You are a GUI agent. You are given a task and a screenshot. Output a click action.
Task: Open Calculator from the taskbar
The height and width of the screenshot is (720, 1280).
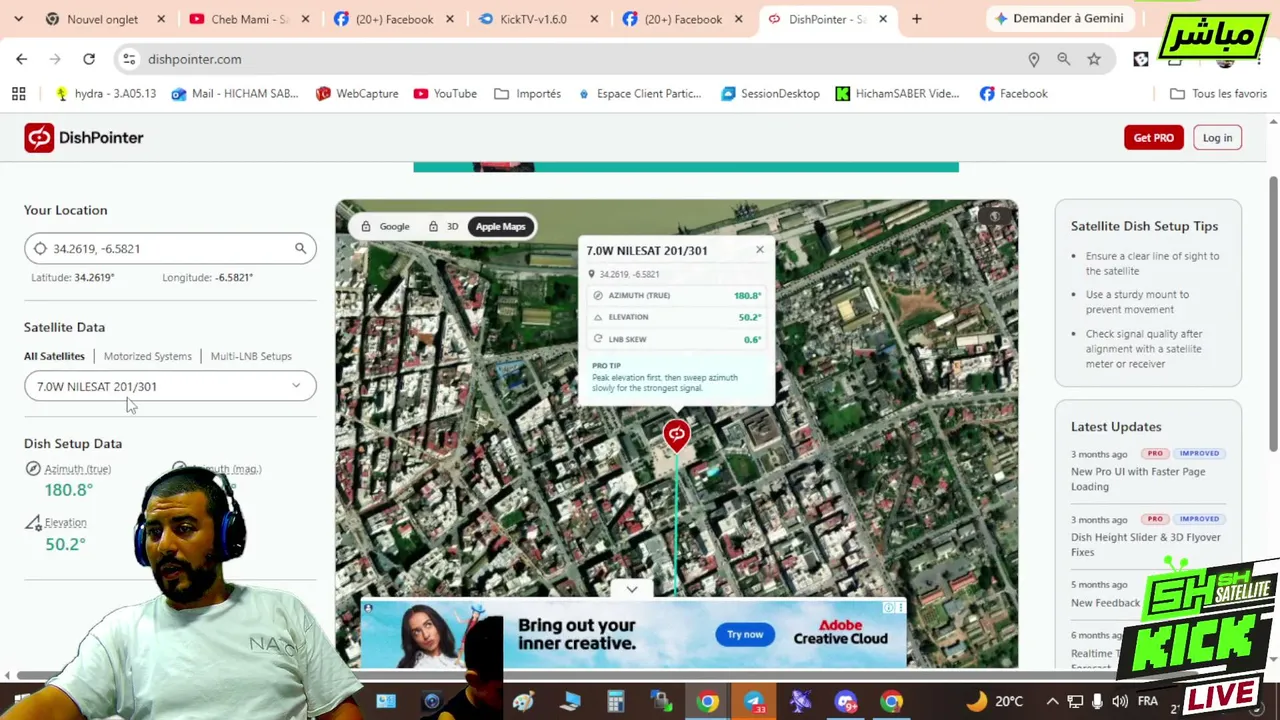(x=615, y=702)
